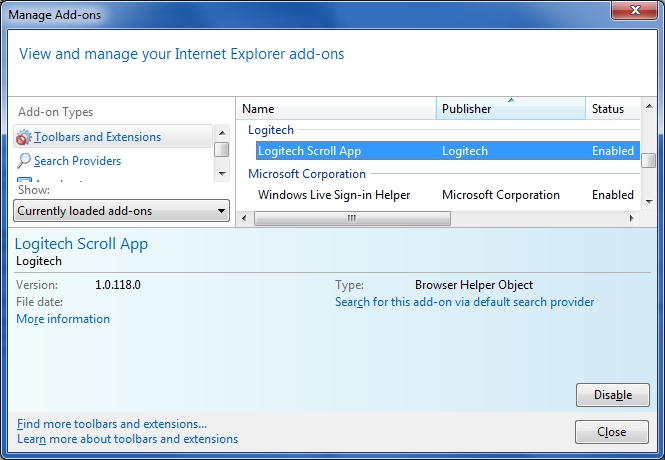Open the Show dropdown 'Currently loaded add-ons'
Screen dimensions: 665x460
[121, 211]
